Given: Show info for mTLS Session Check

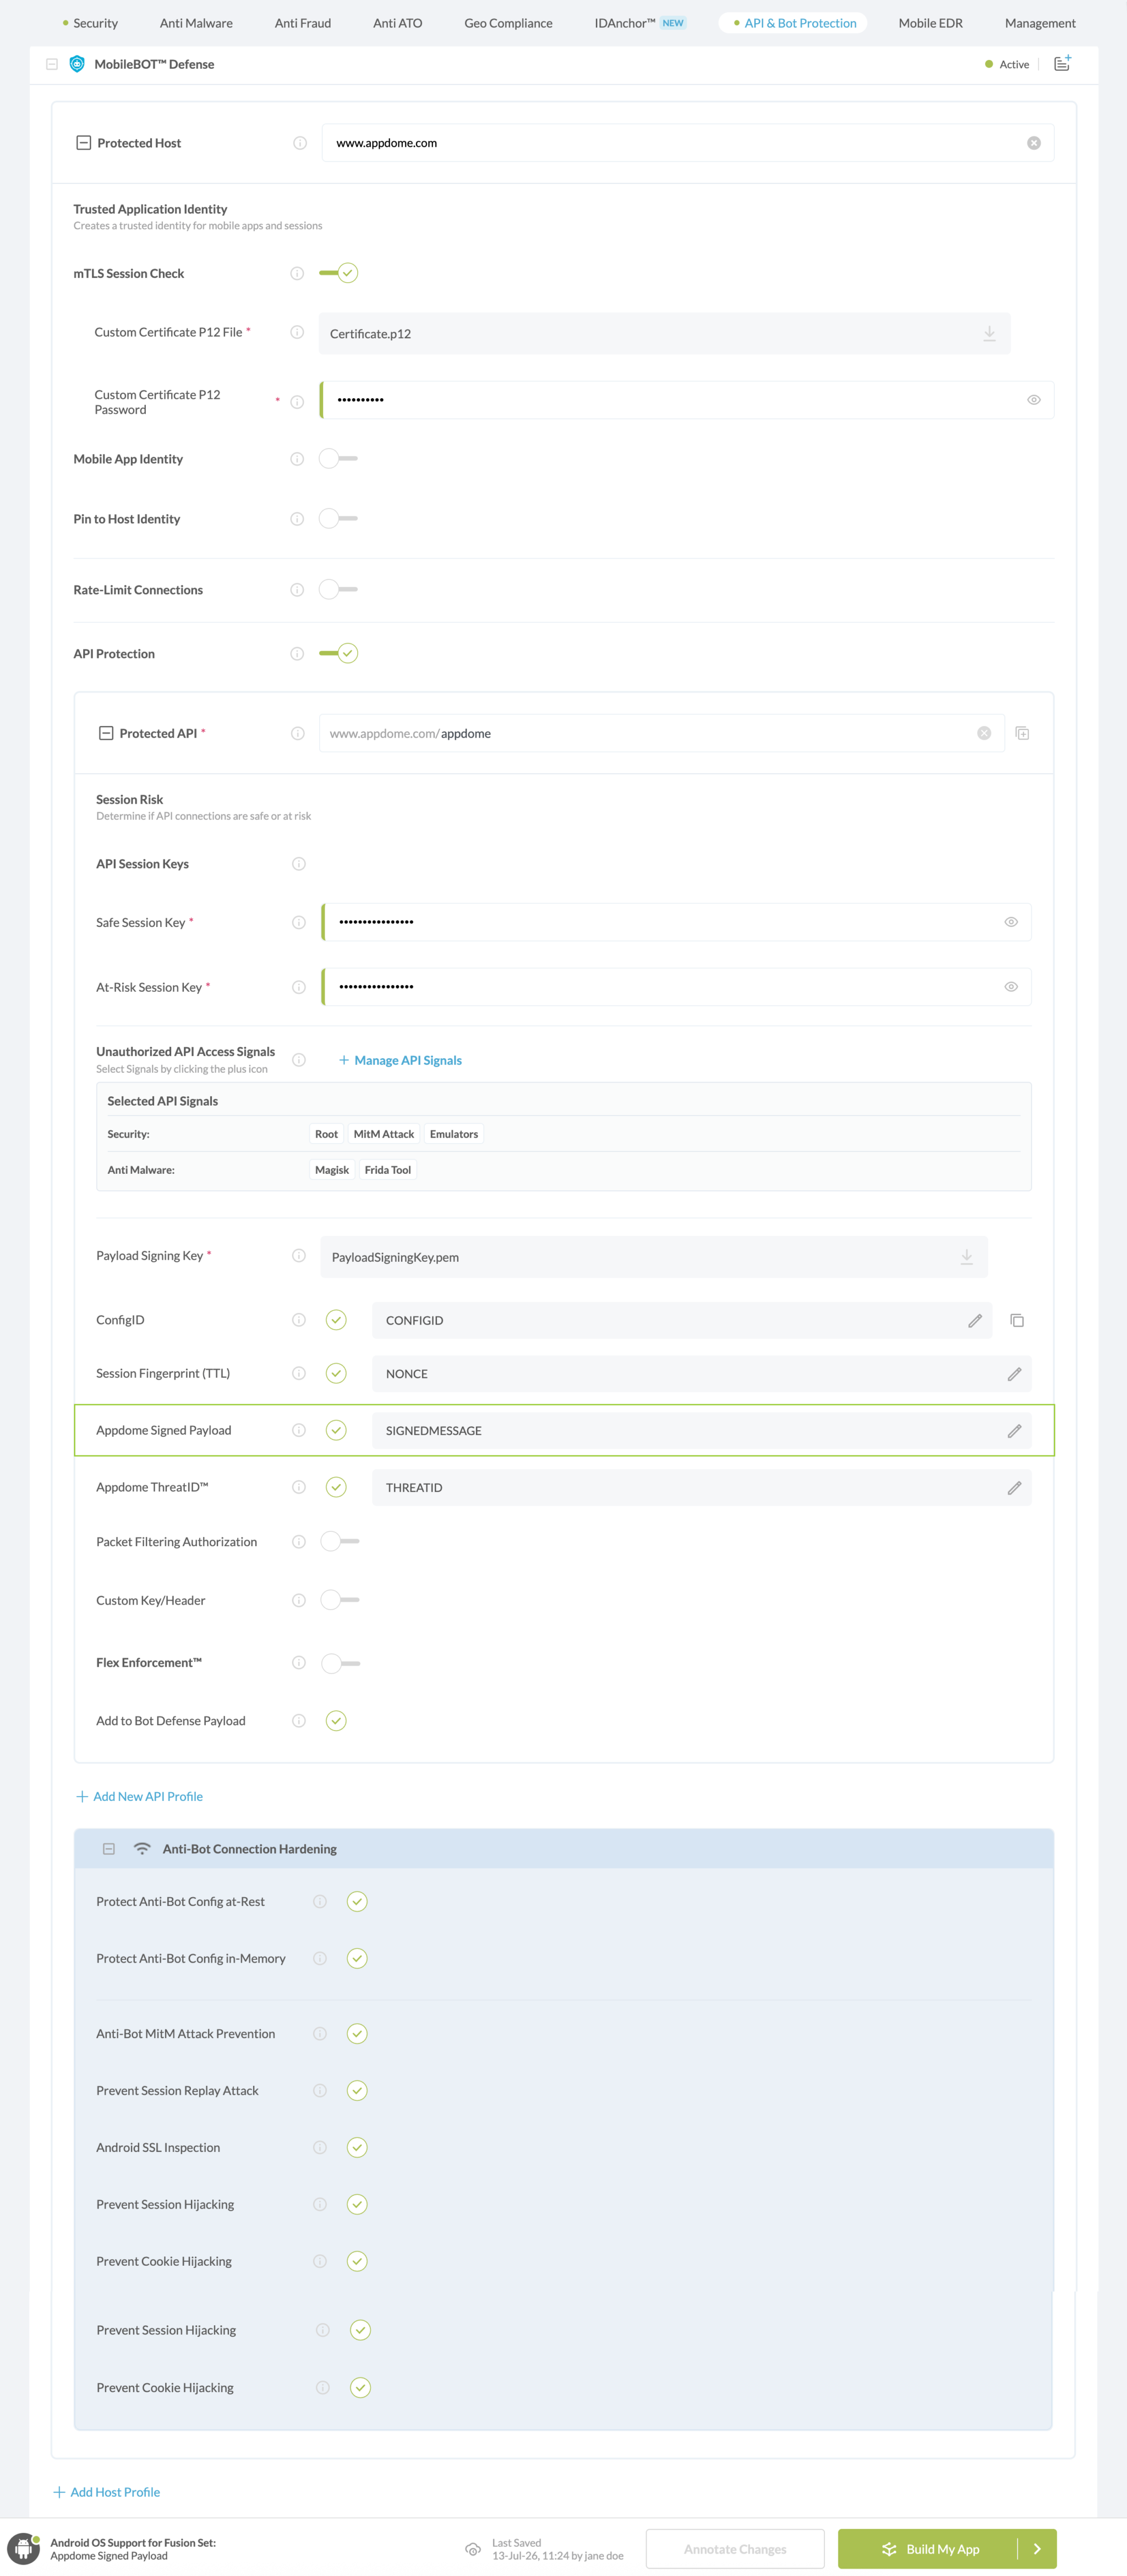Looking at the screenshot, I should pyautogui.click(x=297, y=273).
